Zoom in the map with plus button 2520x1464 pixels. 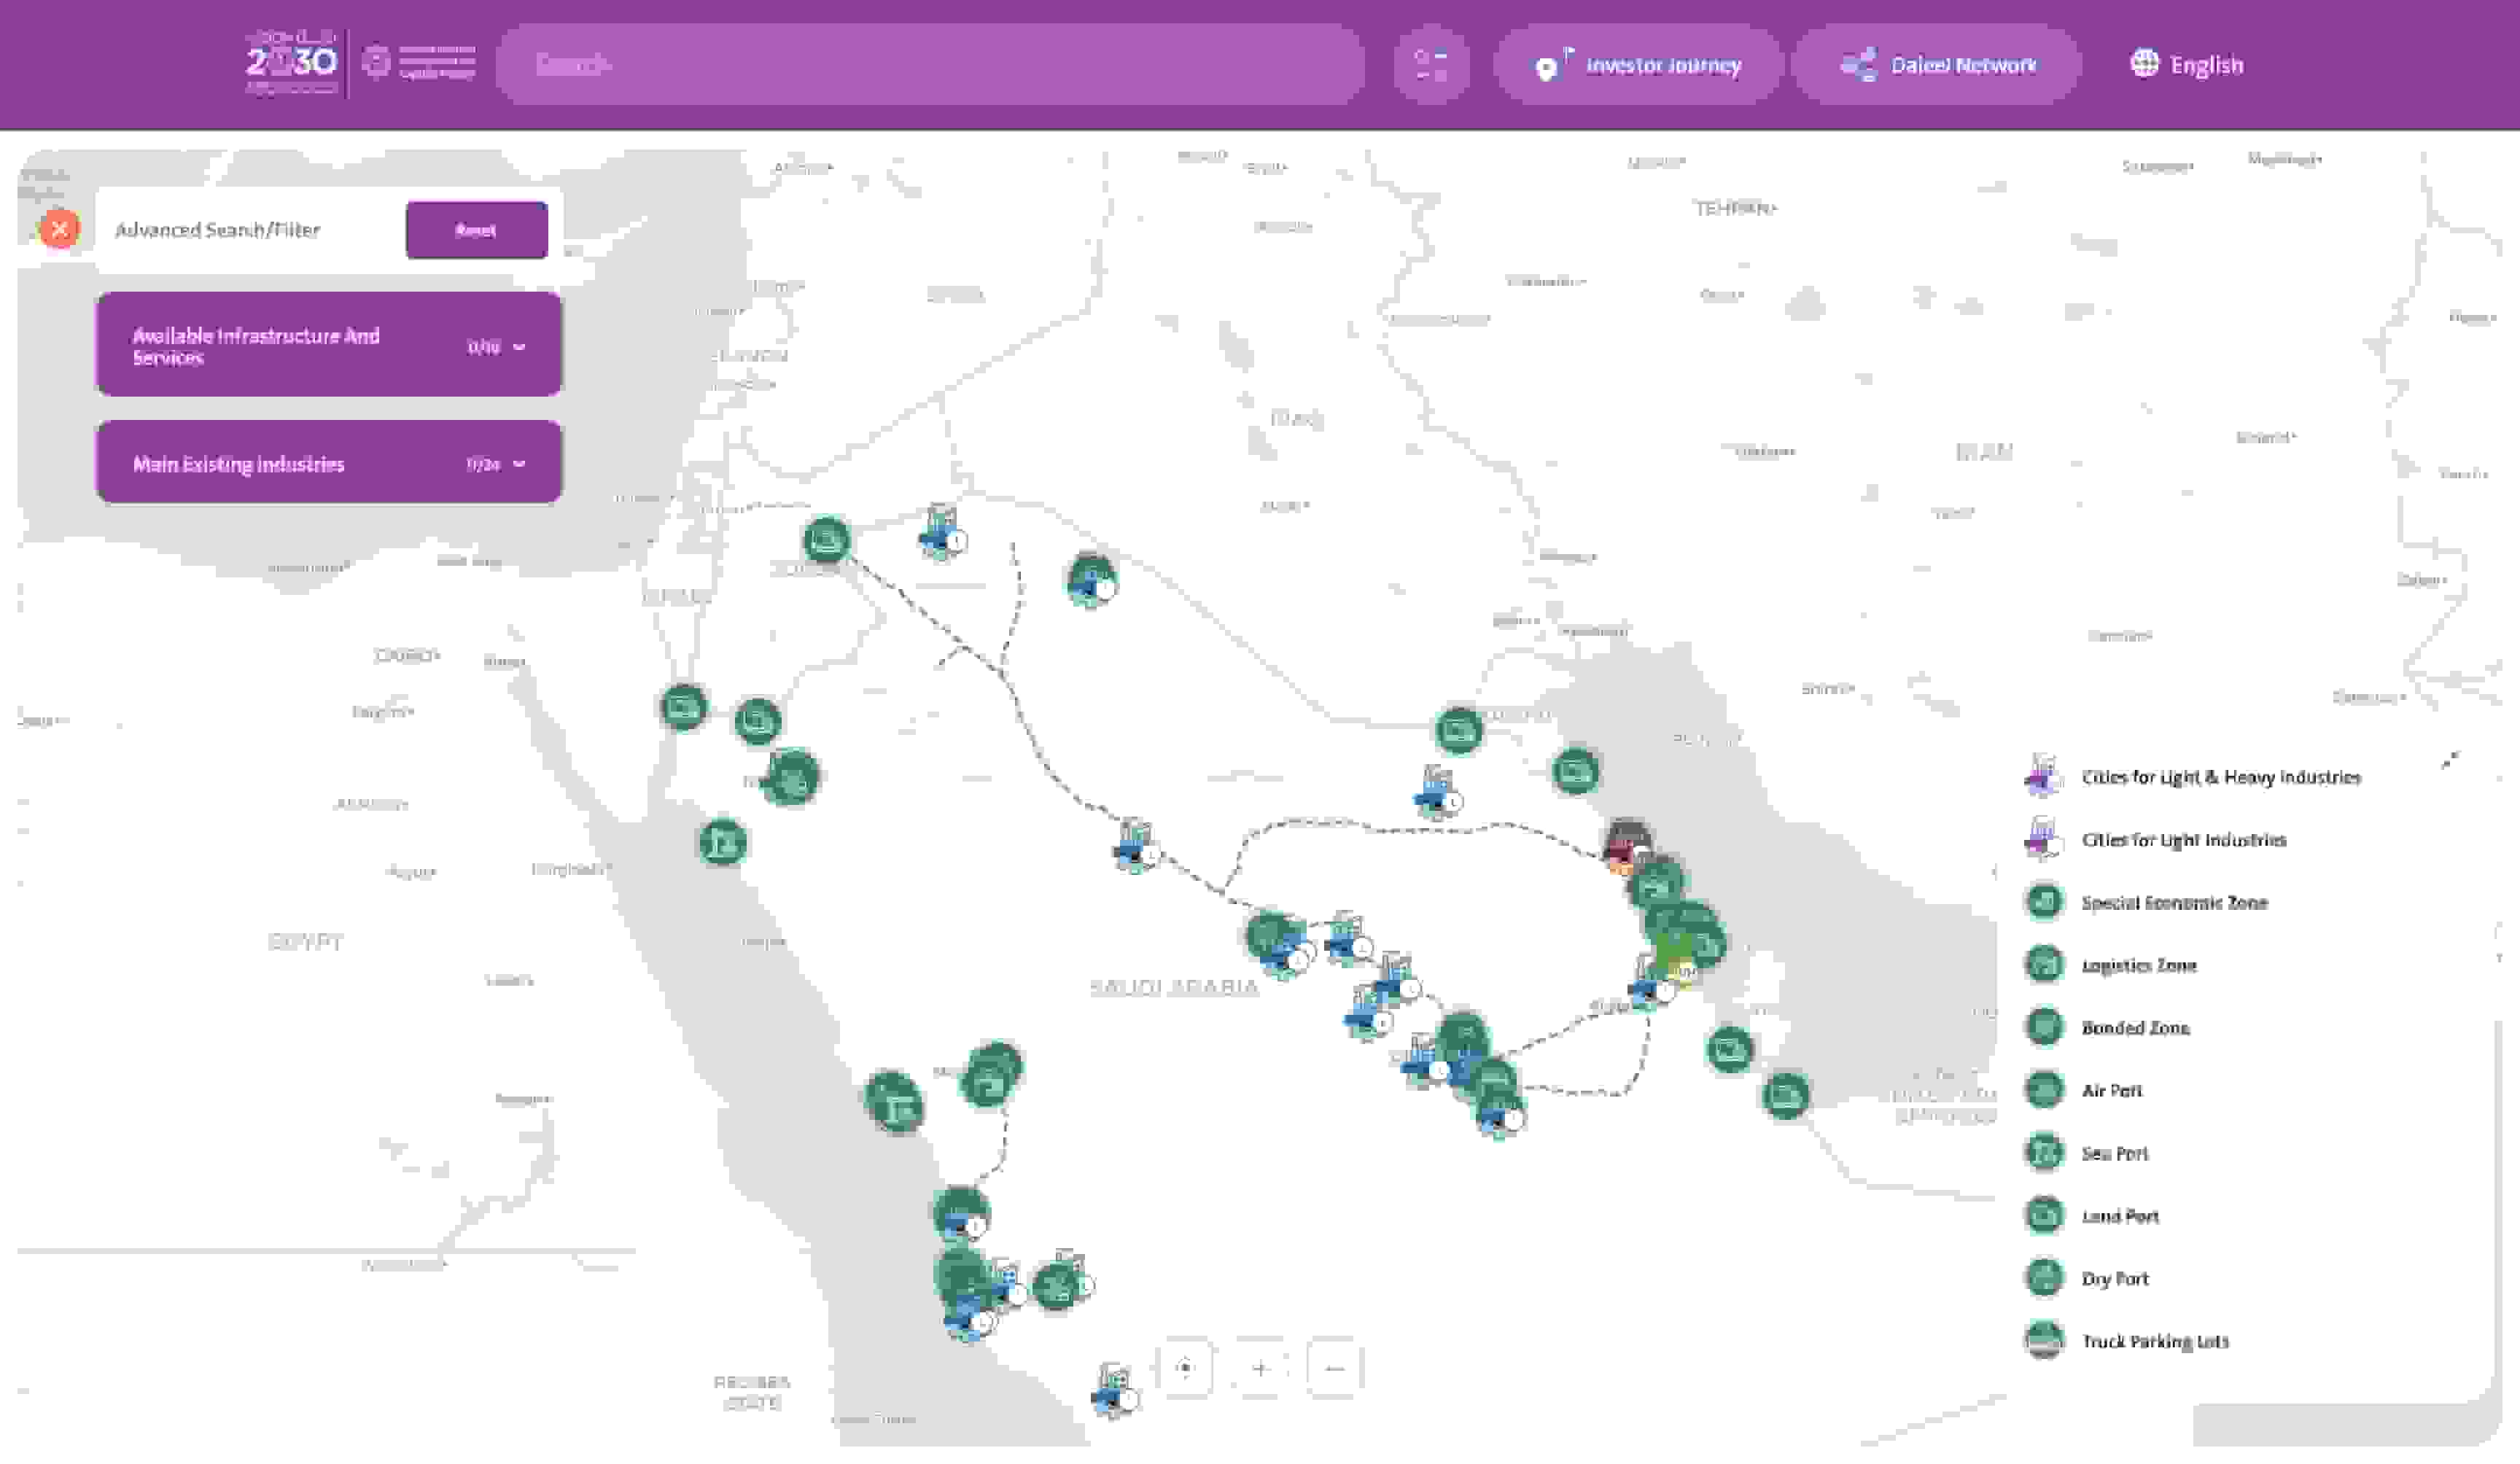pos(1260,1368)
